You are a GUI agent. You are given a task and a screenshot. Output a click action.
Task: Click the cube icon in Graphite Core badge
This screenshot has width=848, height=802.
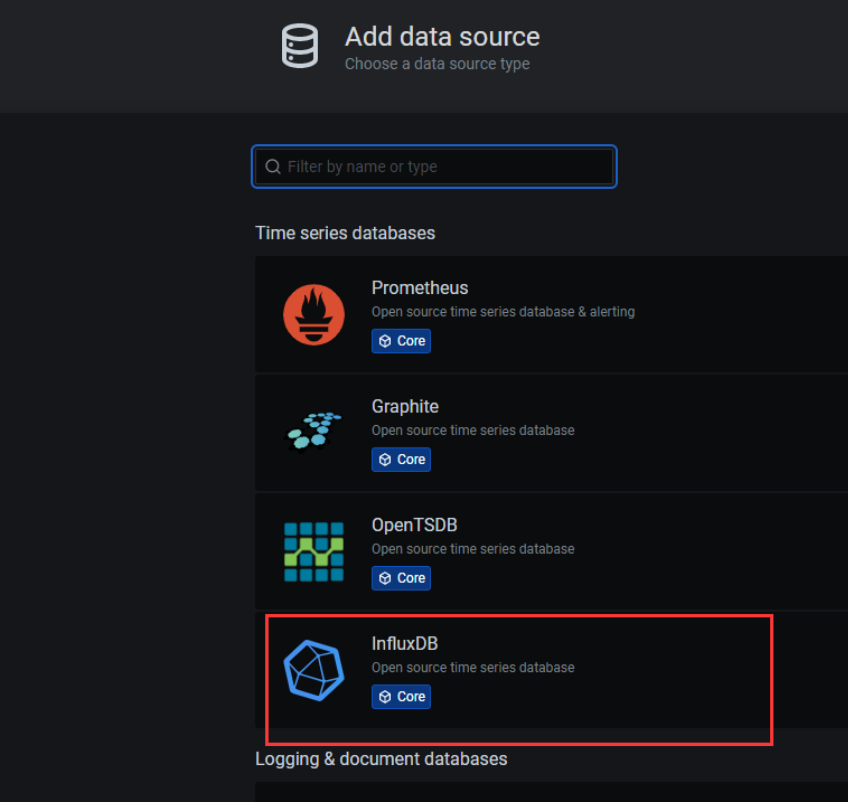[385, 460]
